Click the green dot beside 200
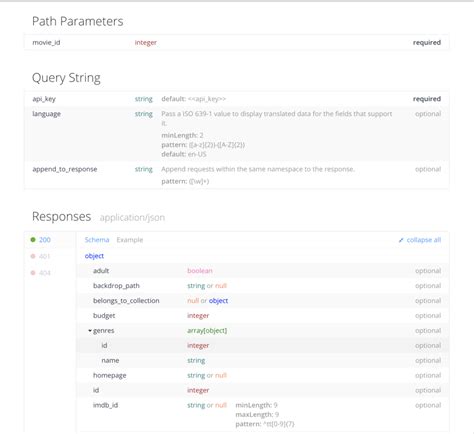The width and height of the screenshot is (474, 434). (x=33, y=240)
